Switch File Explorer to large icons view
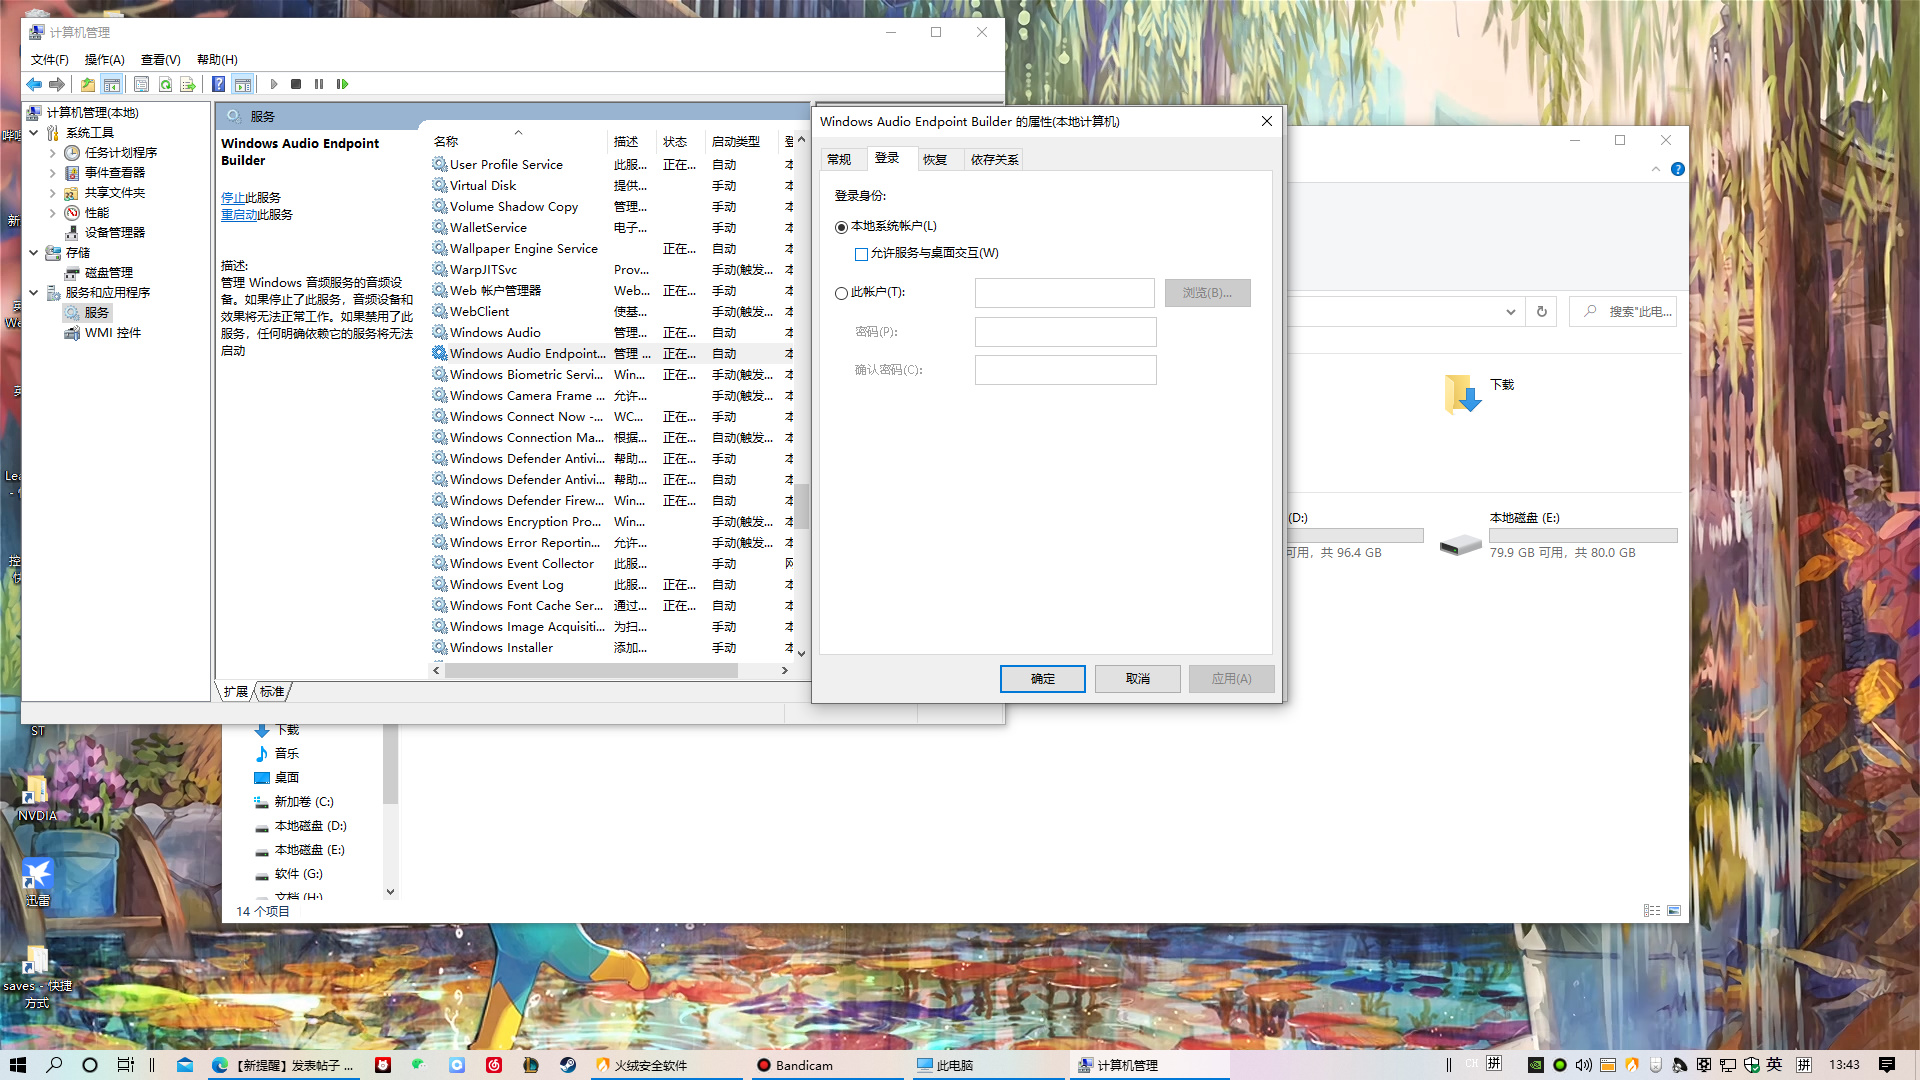Viewport: 1920px width, 1080px height. (1674, 910)
